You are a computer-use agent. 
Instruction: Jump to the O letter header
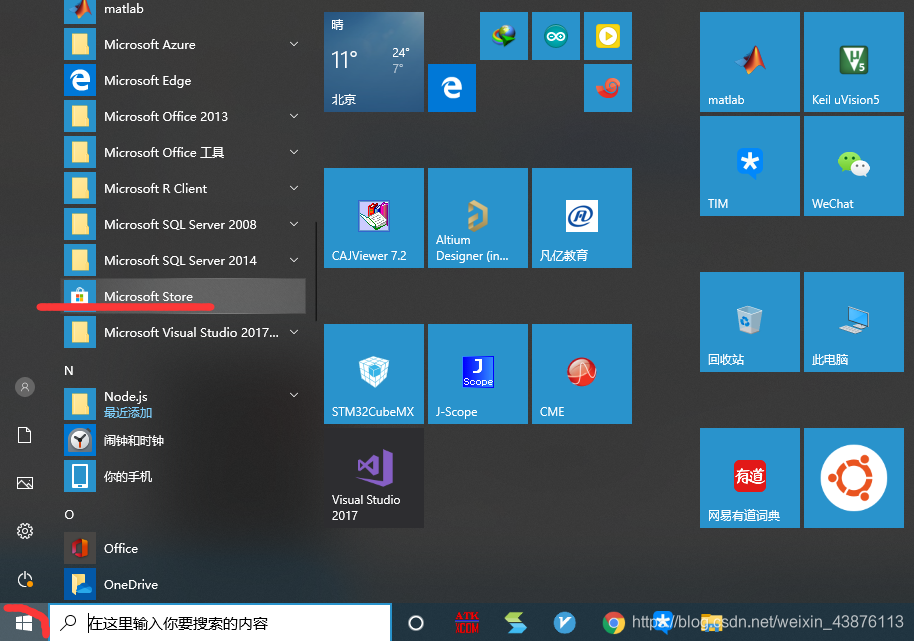point(69,515)
